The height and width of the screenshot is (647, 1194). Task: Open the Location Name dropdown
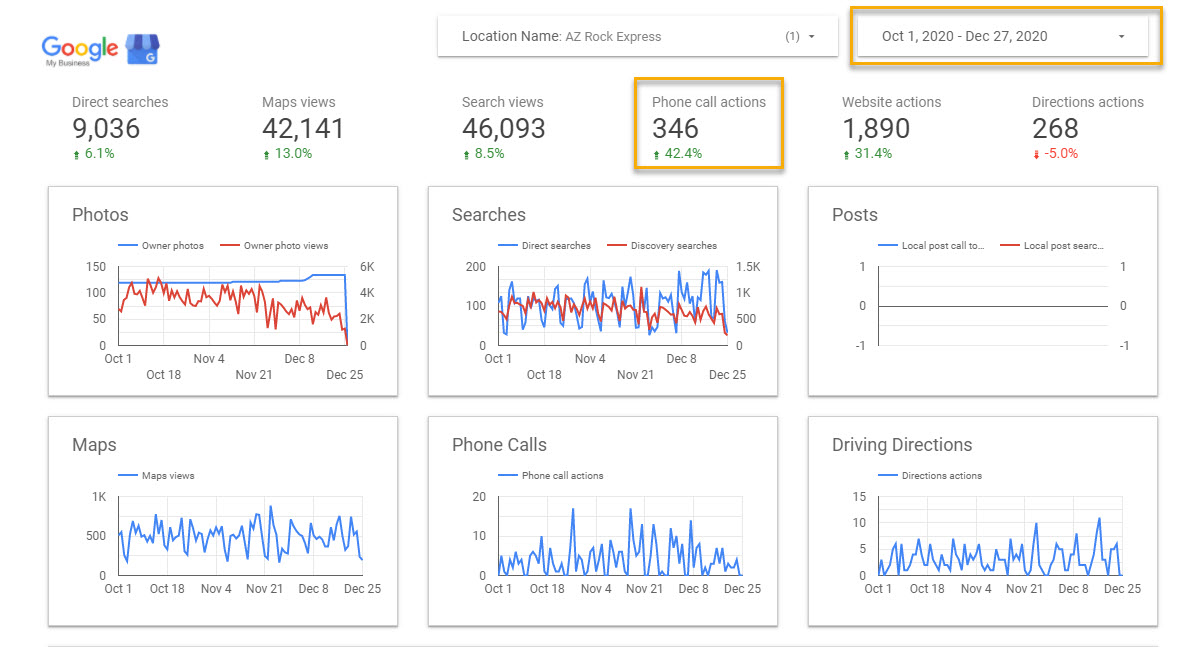pyautogui.click(x=637, y=37)
